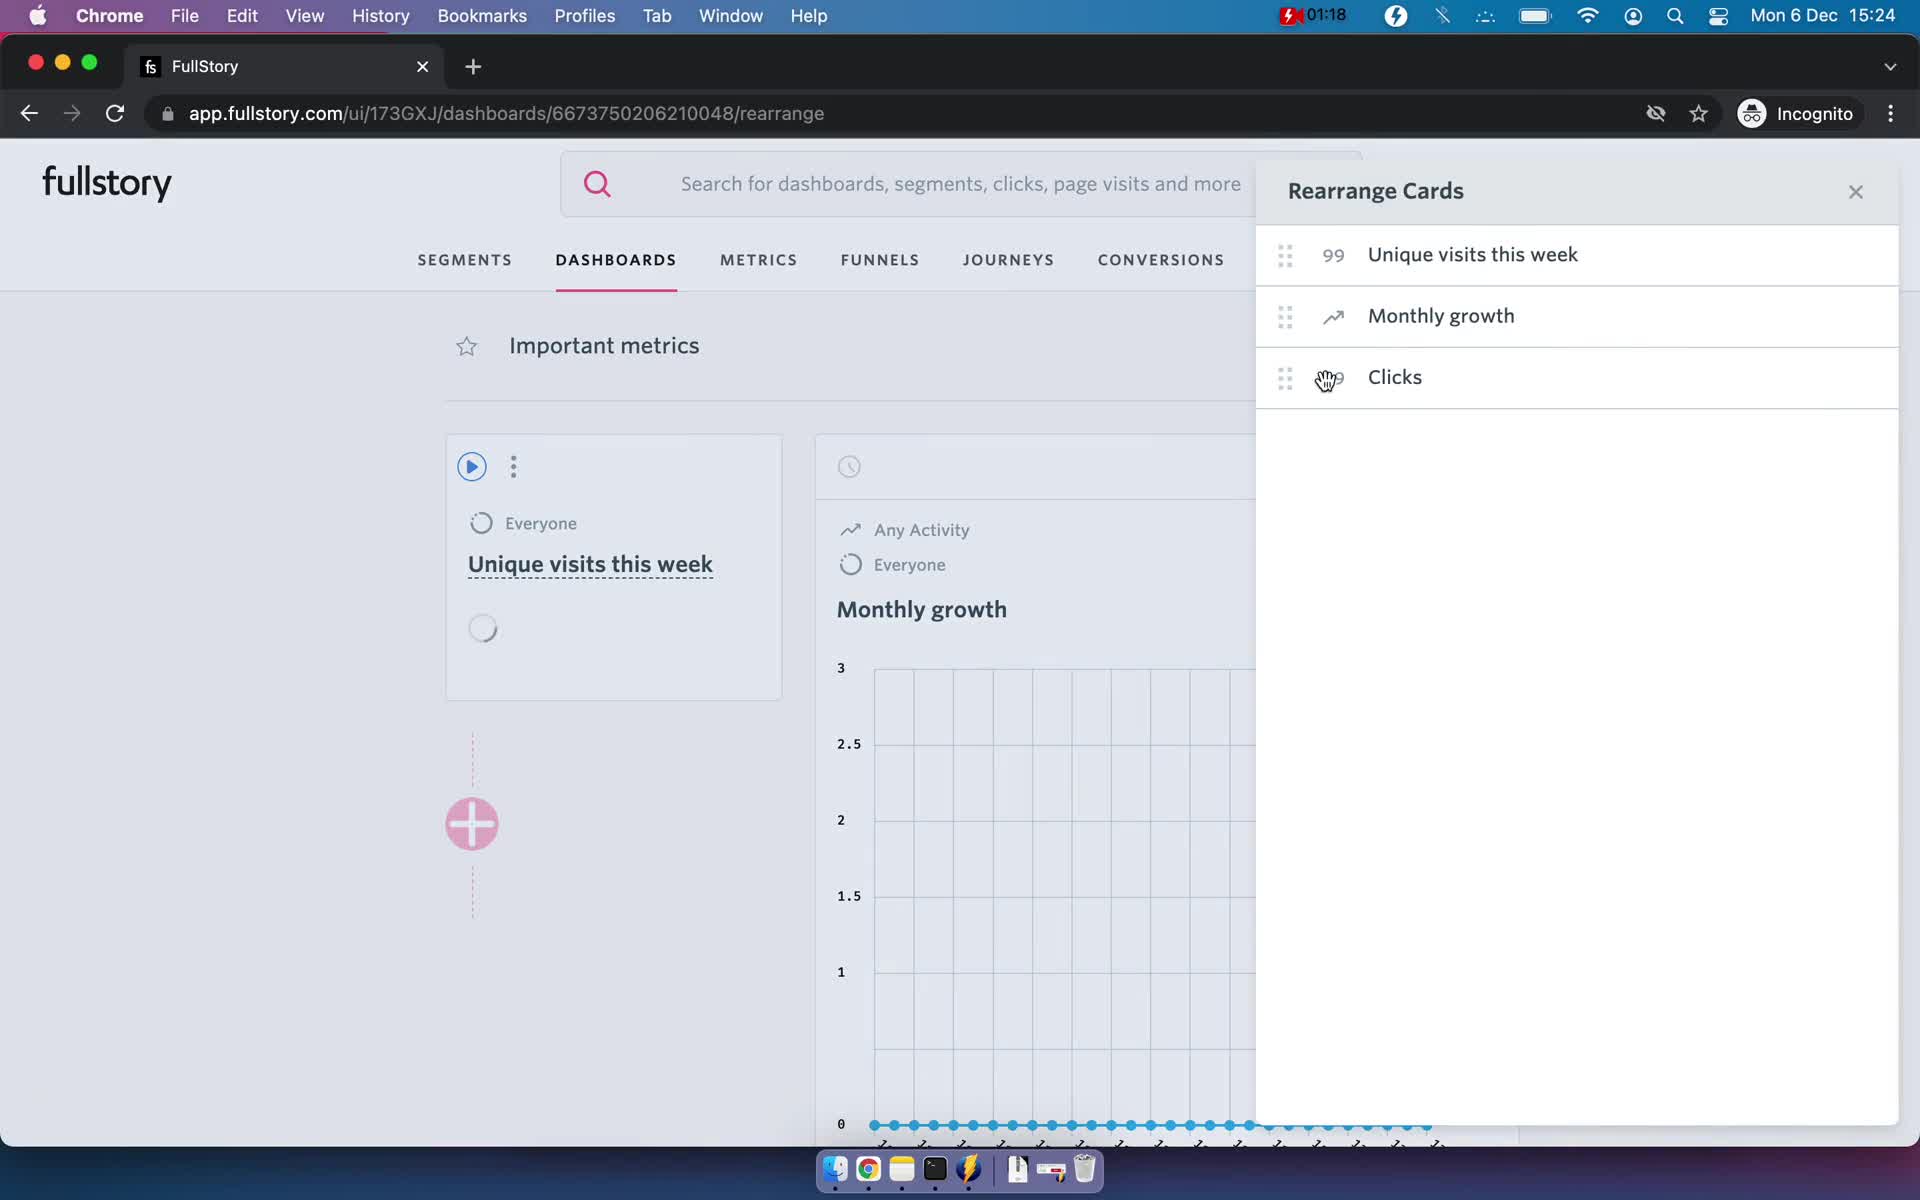Add a new card with plus button
Image resolution: width=1920 pixels, height=1200 pixels.
(x=472, y=824)
